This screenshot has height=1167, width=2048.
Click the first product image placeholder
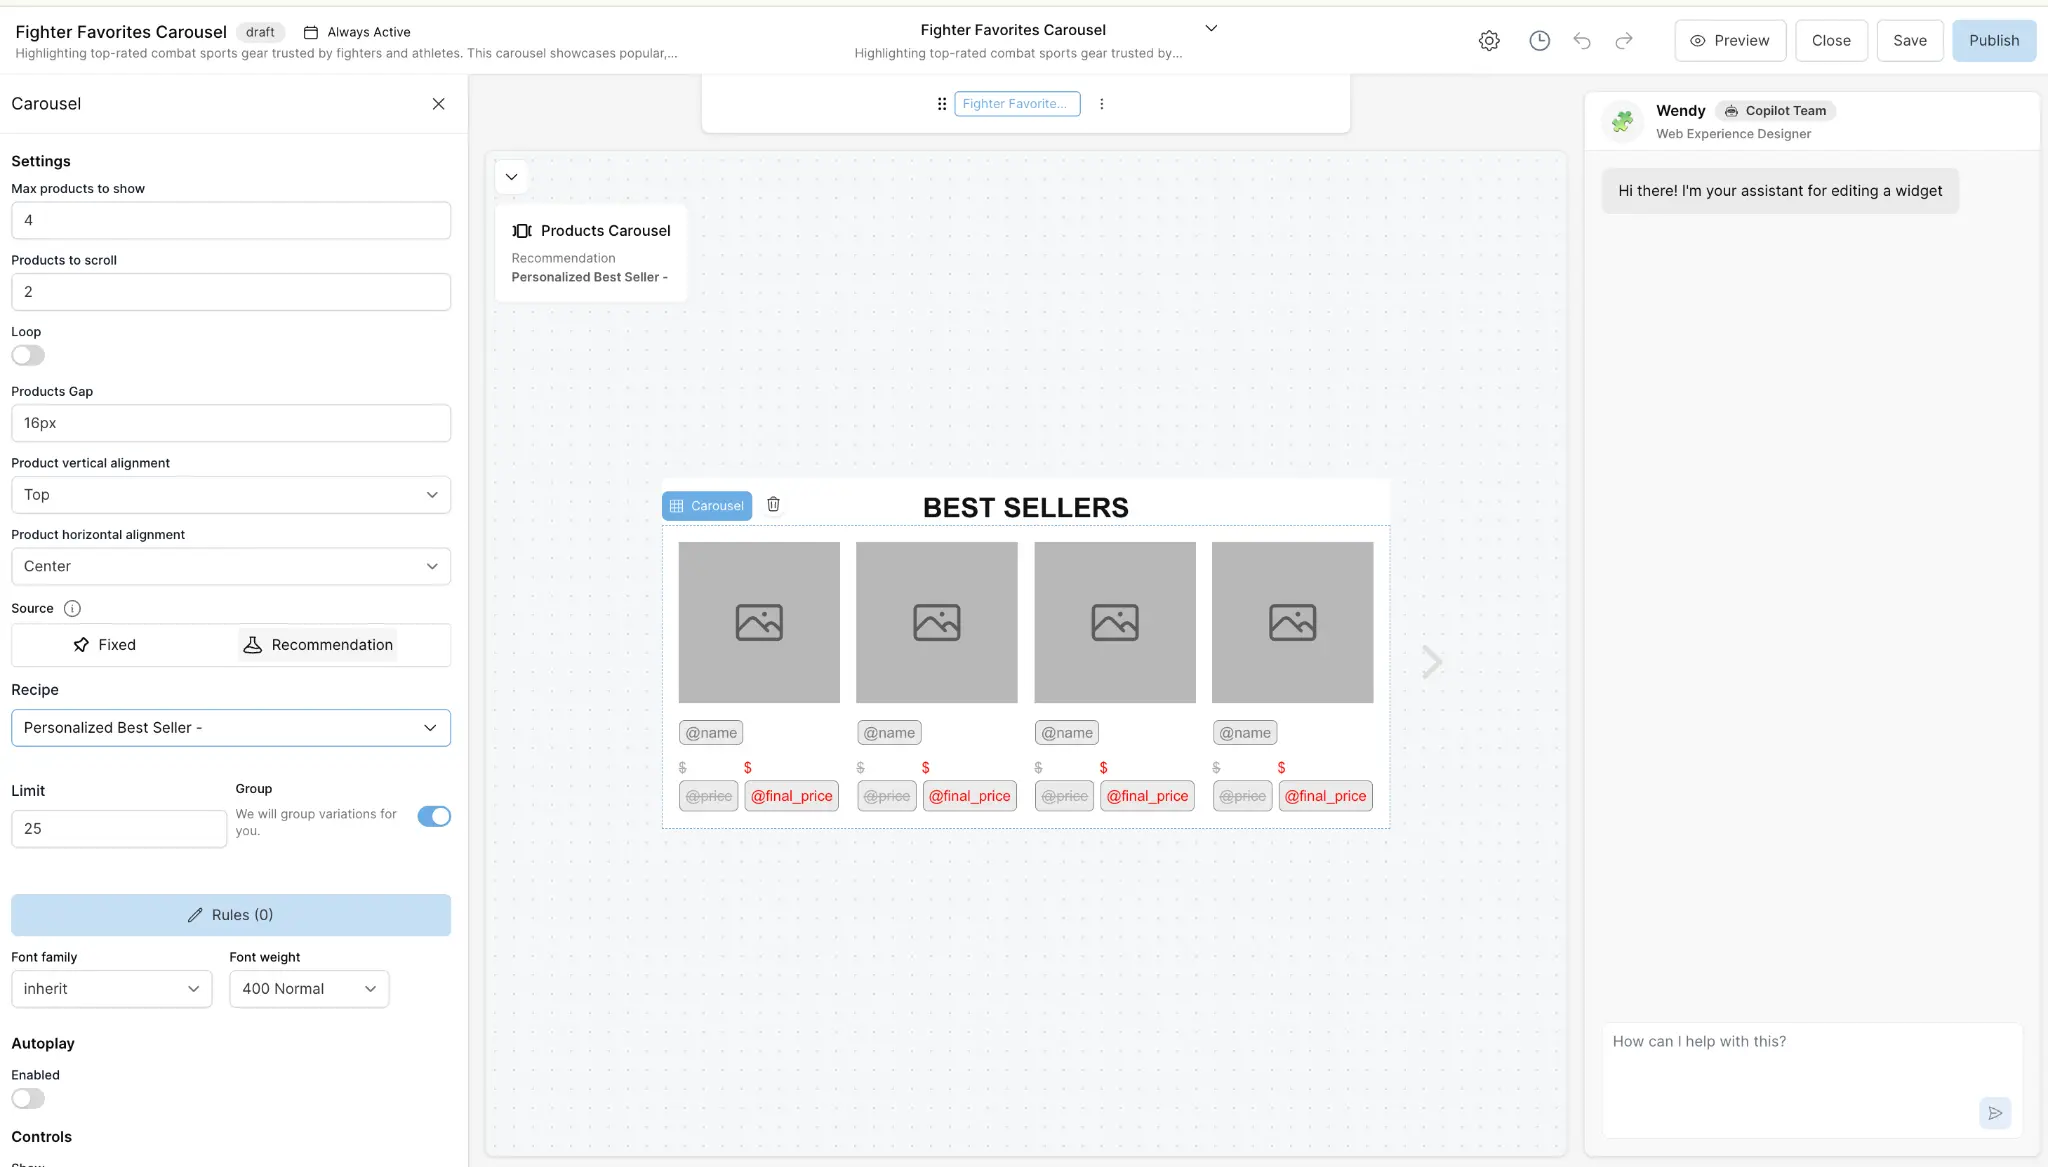pos(759,623)
